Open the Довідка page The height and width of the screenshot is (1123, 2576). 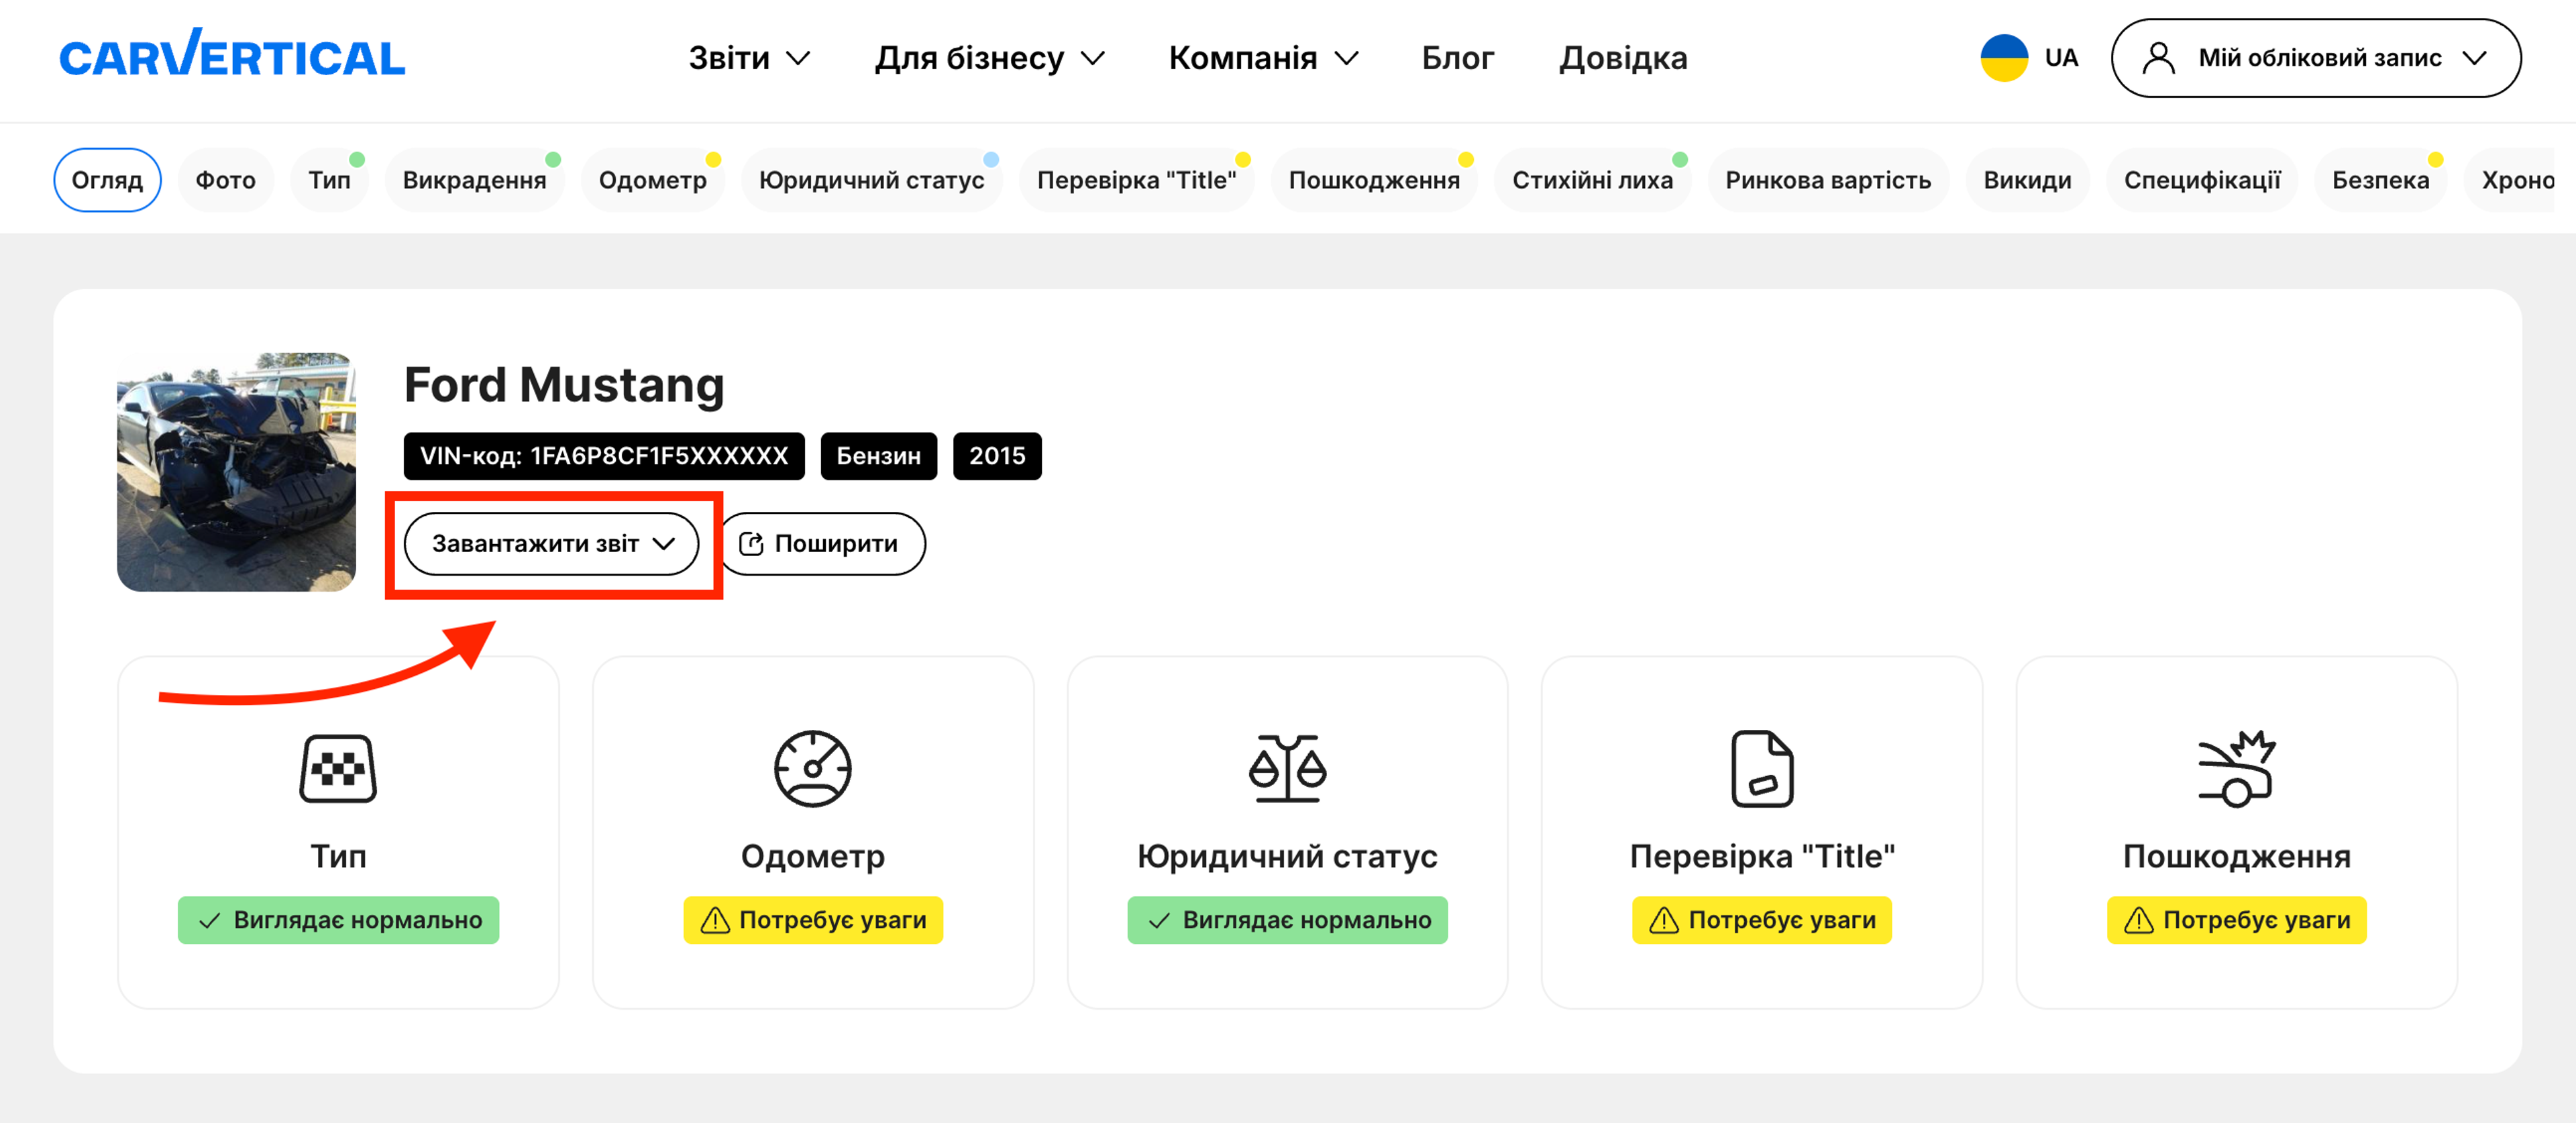coord(1622,58)
